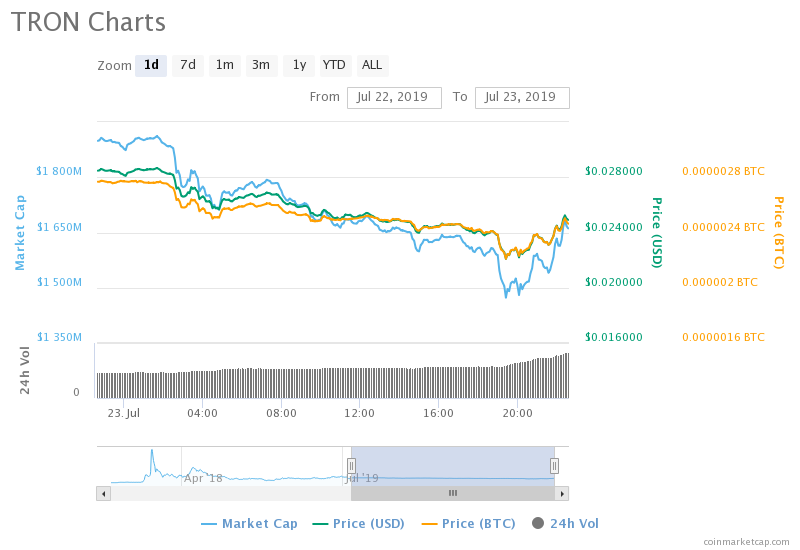Switch zoom to 7d
800x550 pixels.
pyautogui.click(x=187, y=66)
